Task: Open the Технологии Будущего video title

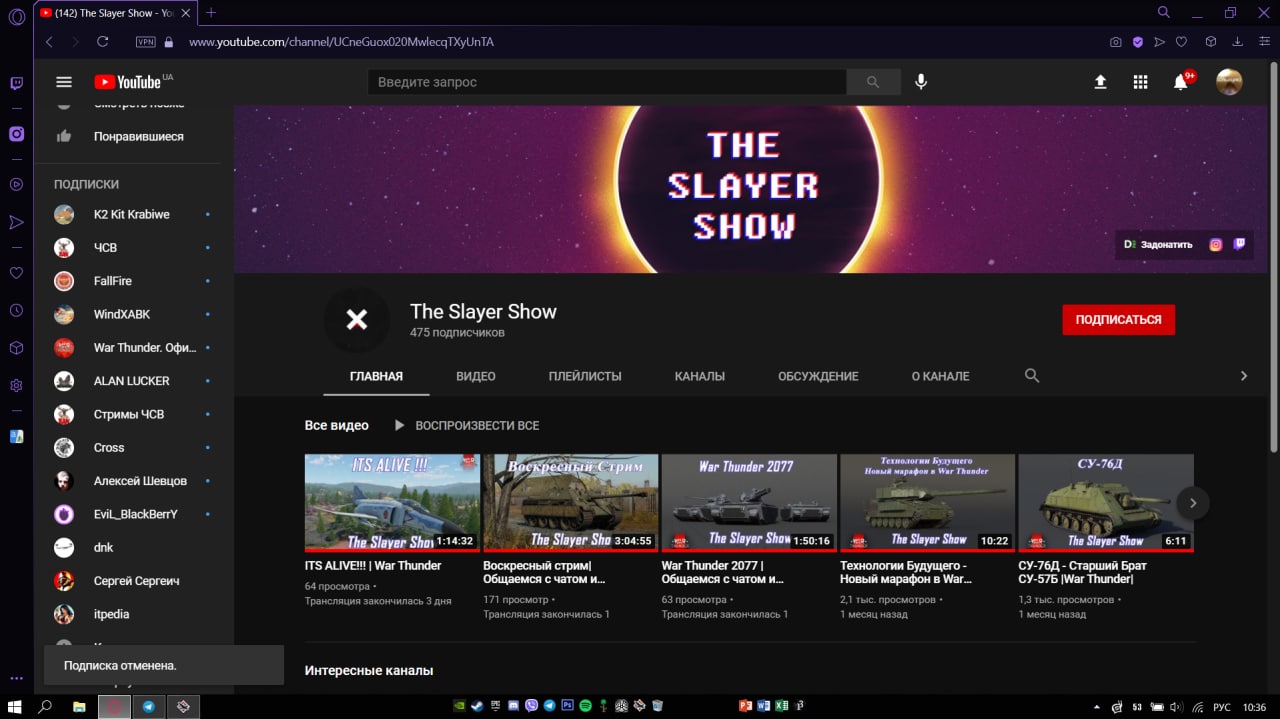Action: tap(905, 572)
